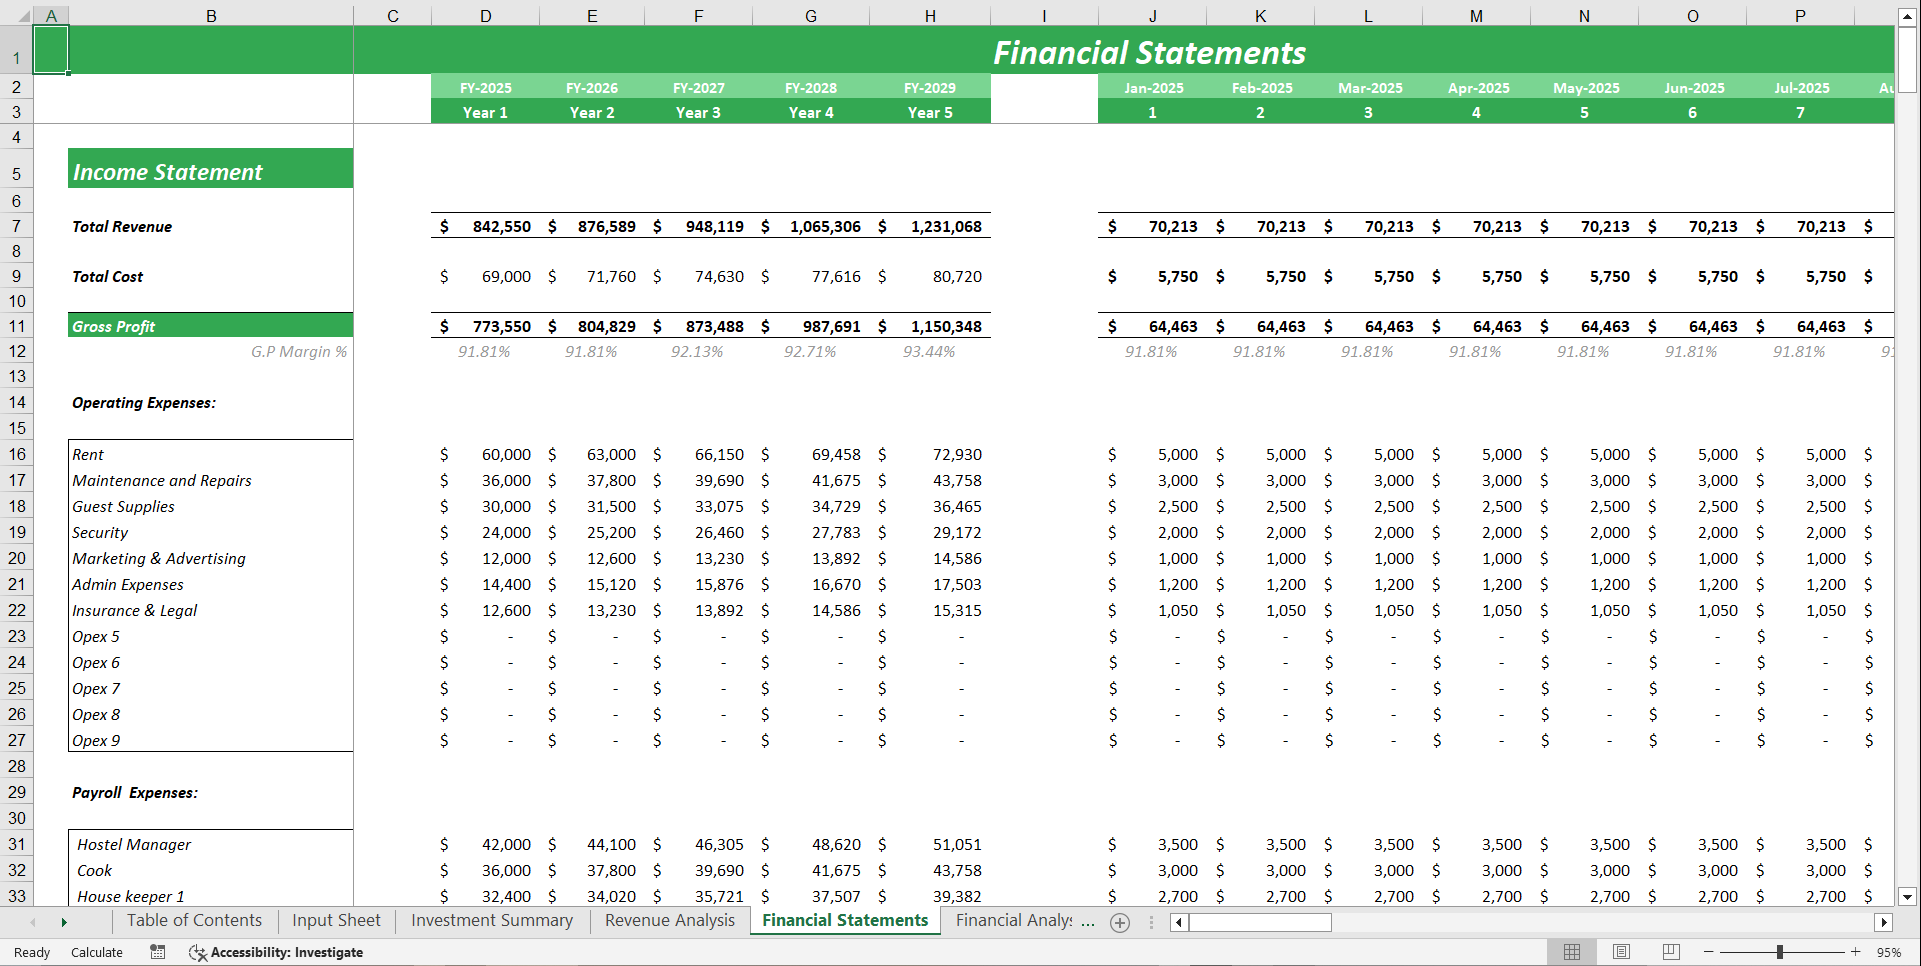
Task: Switch to the Input Sheet tab
Action: tap(335, 920)
